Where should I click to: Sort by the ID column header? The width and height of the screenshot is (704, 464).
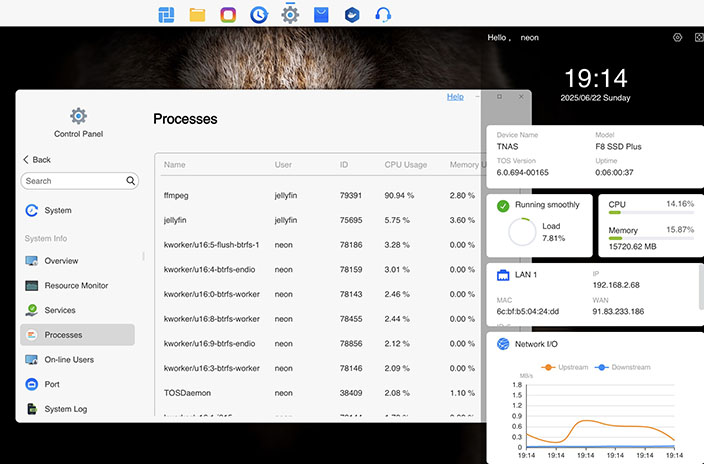344,164
